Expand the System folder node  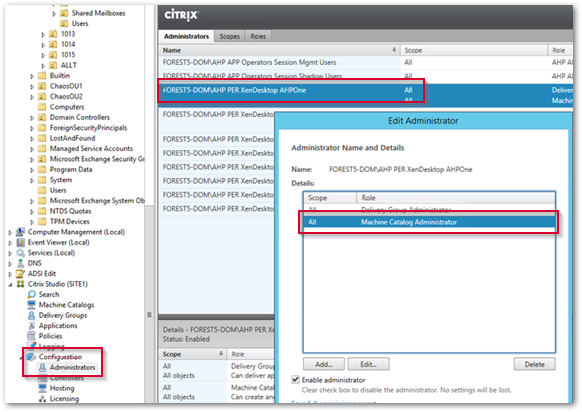[x=32, y=180]
